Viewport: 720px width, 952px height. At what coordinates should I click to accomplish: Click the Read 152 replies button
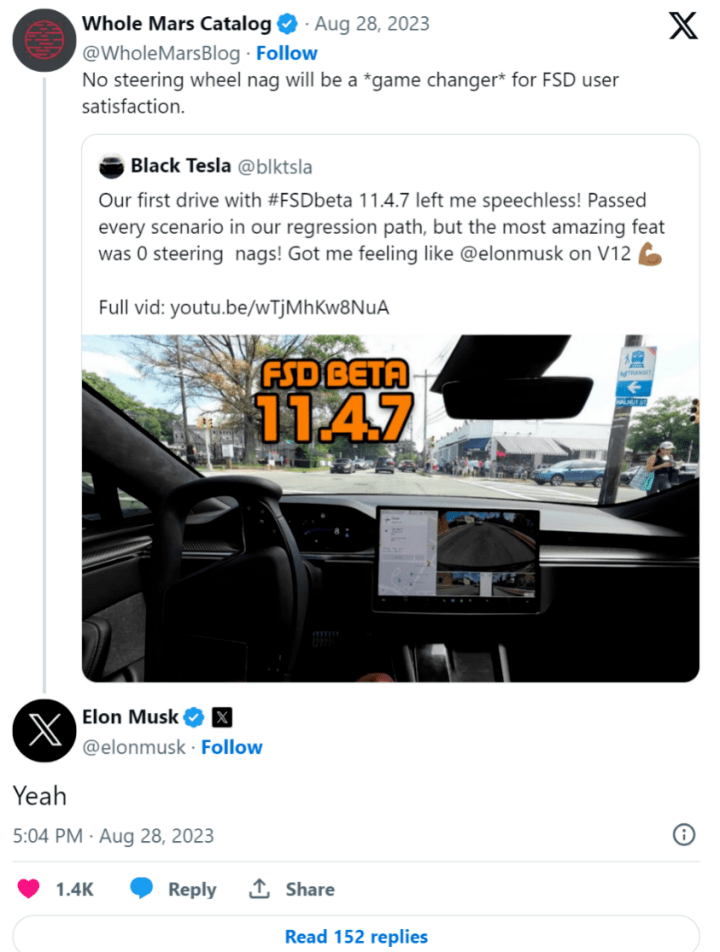click(x=356, y=934)
